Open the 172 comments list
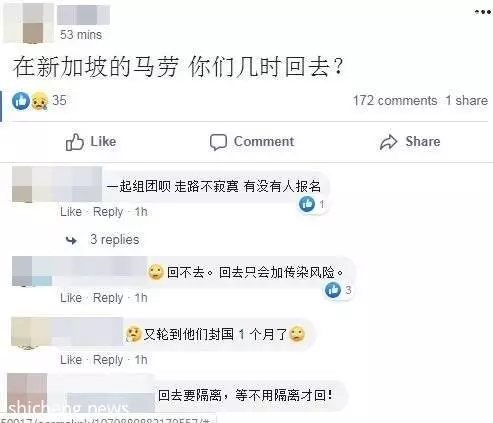493x423 pixels. [395, 101]
